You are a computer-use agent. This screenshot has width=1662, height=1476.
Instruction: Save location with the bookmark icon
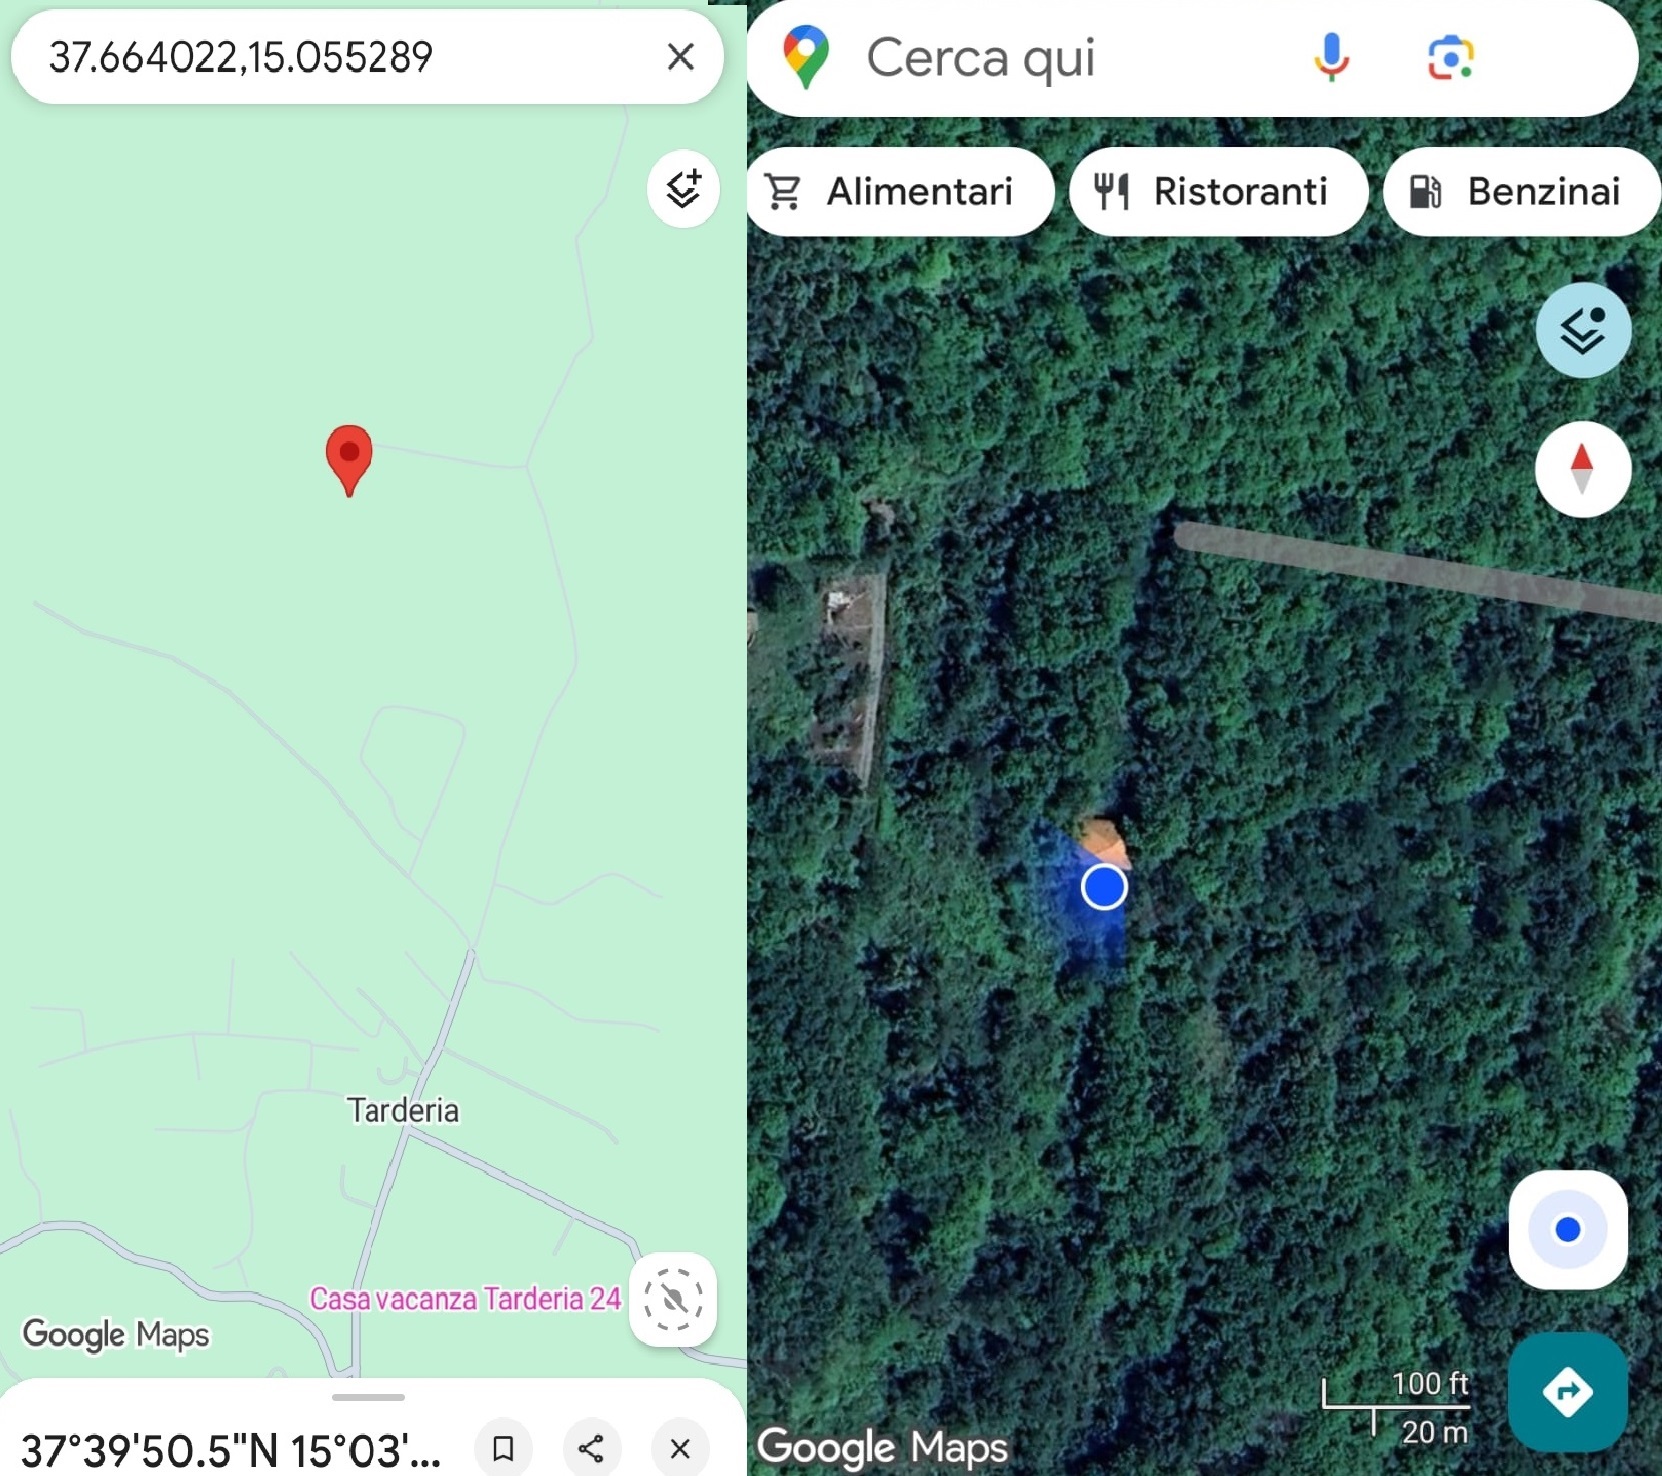pyautogui.click(x=503, y=1448)
